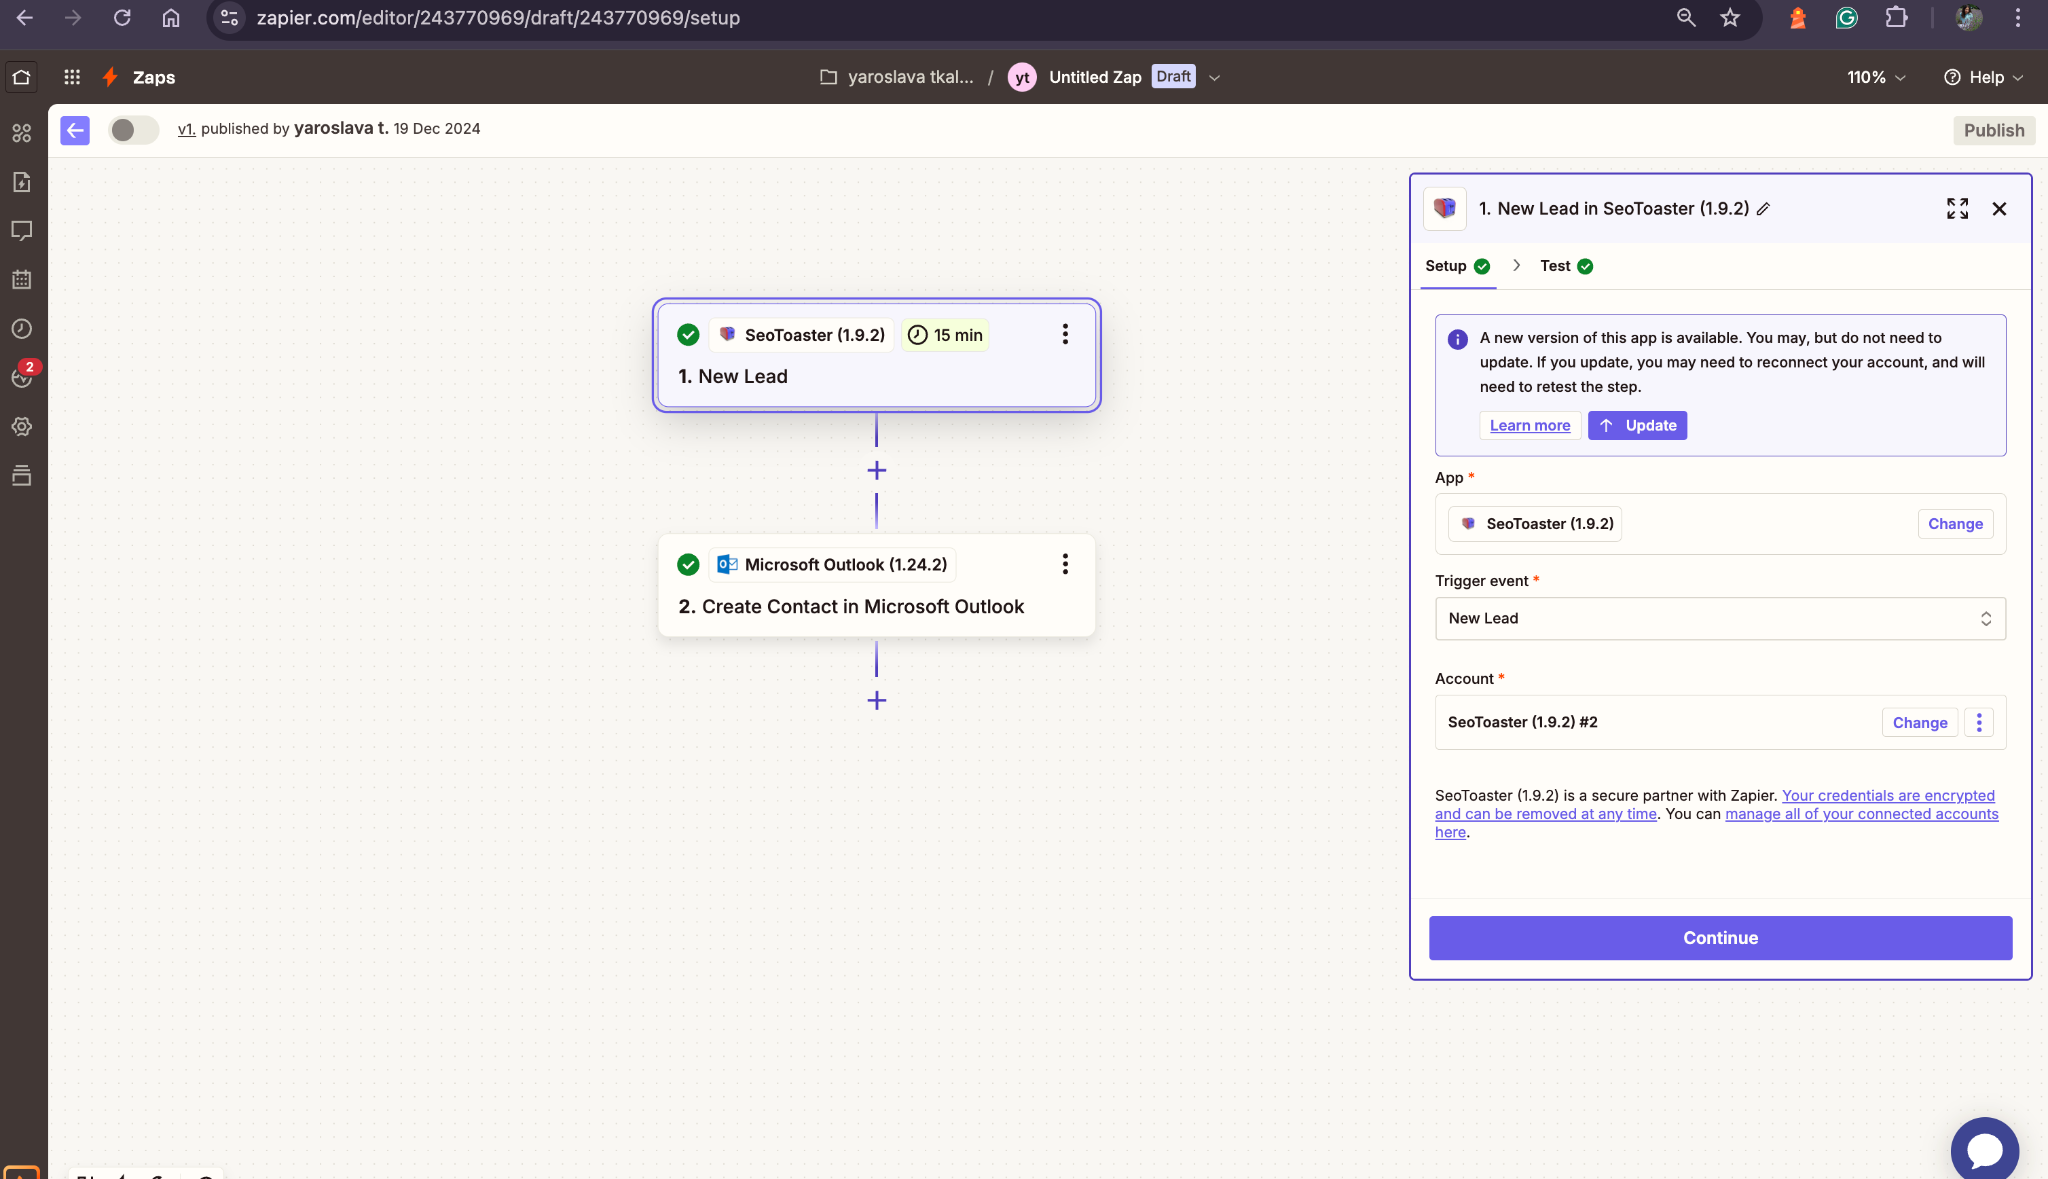This screenshot has height=1179, width=2048.
Task: Select the 1. New Lead trigger step
Action: 876,355
